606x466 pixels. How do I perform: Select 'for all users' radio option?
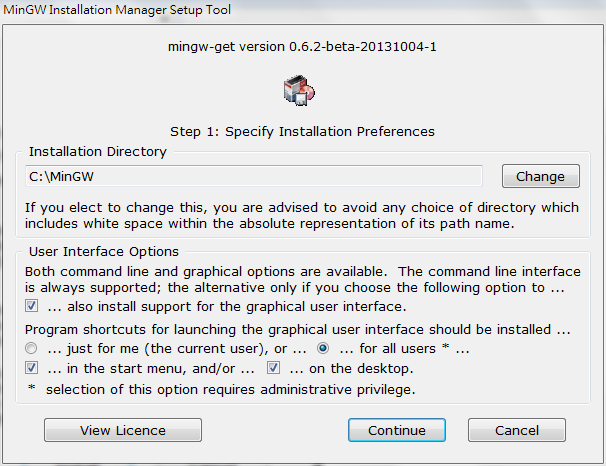(x=323, y=348)
